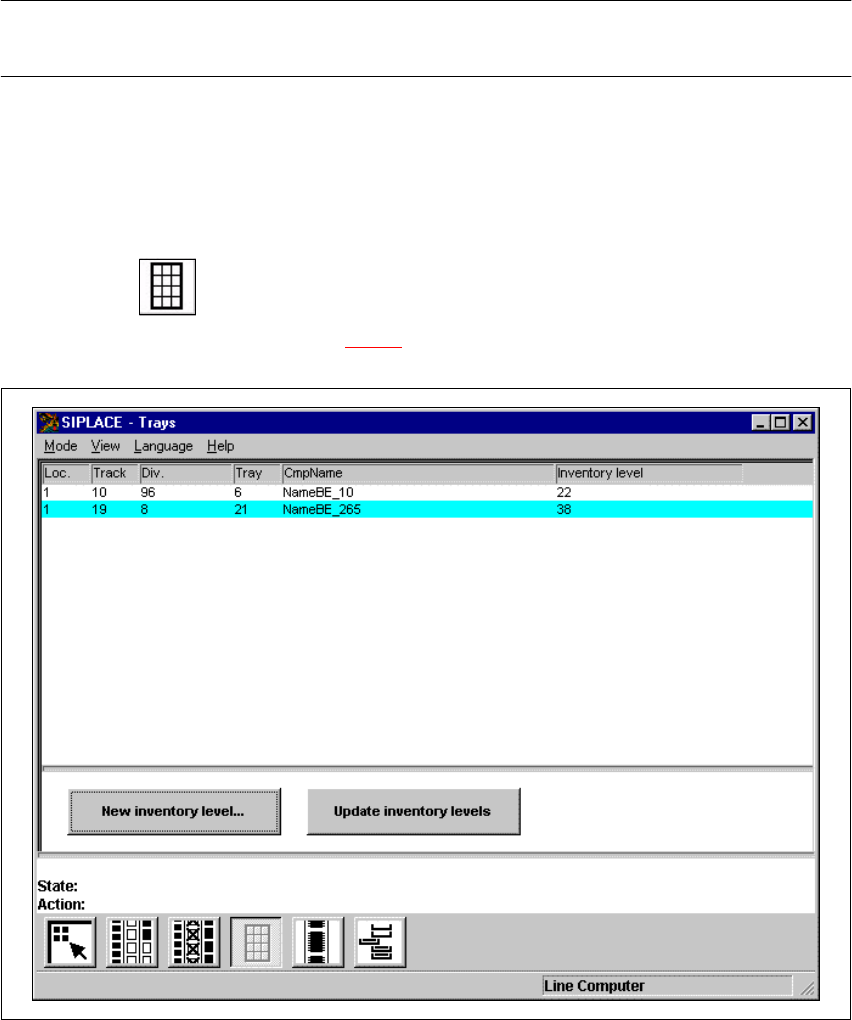The width and height of the screenshot is (852, 1020).
Task: Open the crossed-out tracks icon
Action: (194, 942)
